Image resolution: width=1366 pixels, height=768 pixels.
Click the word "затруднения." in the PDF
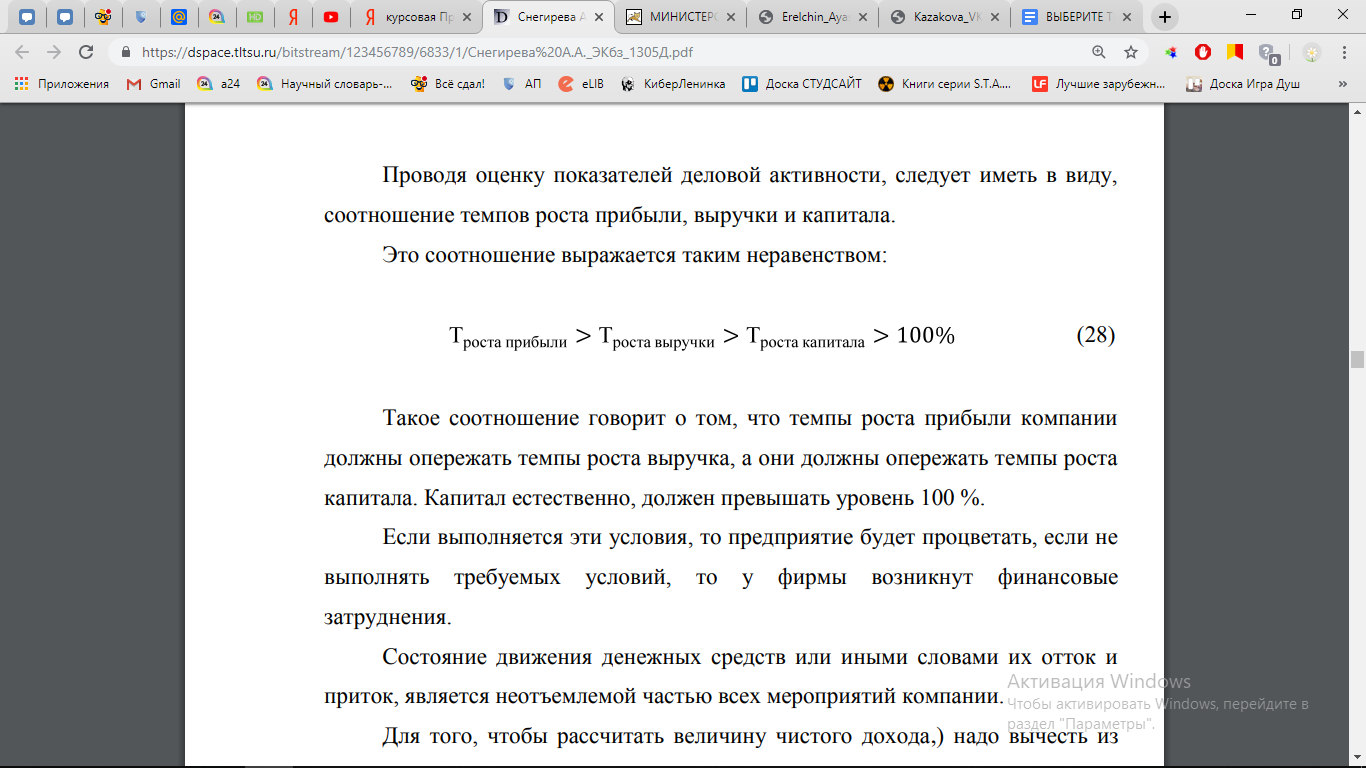coord(387,618)
